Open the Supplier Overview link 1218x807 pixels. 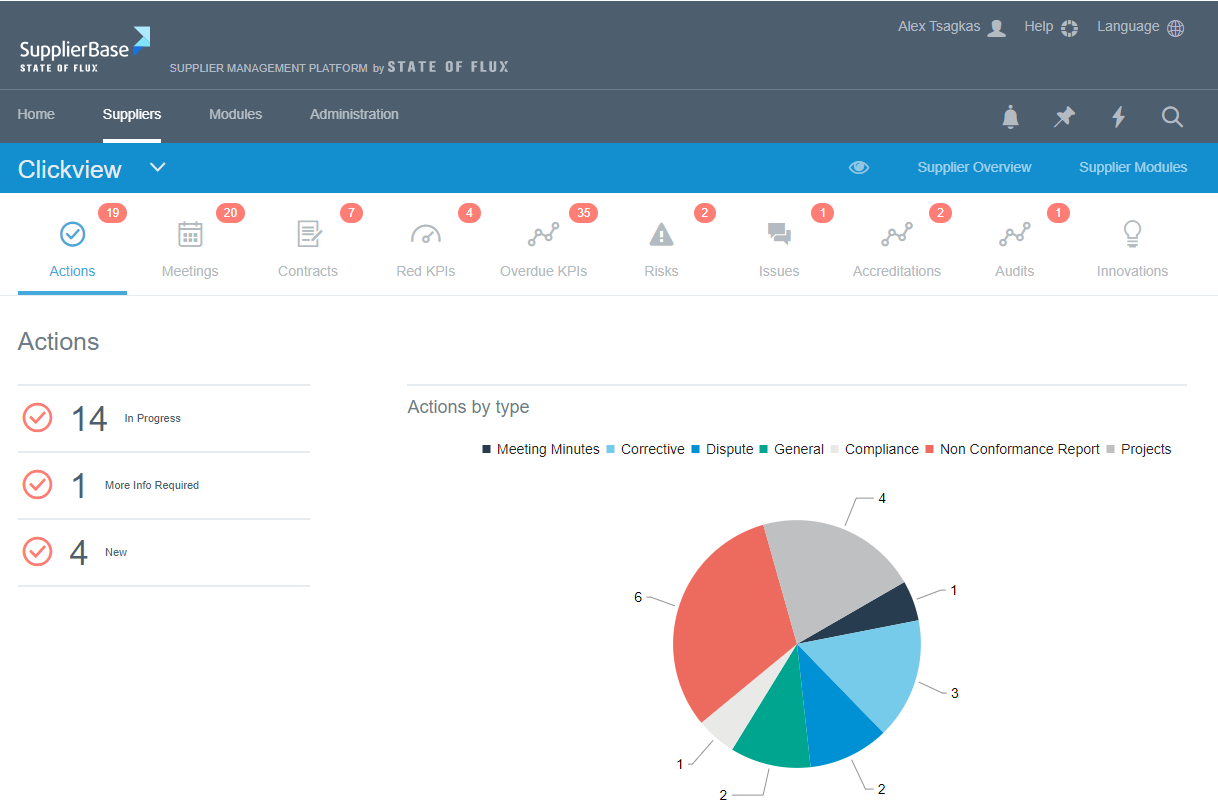tap(974, 167)
